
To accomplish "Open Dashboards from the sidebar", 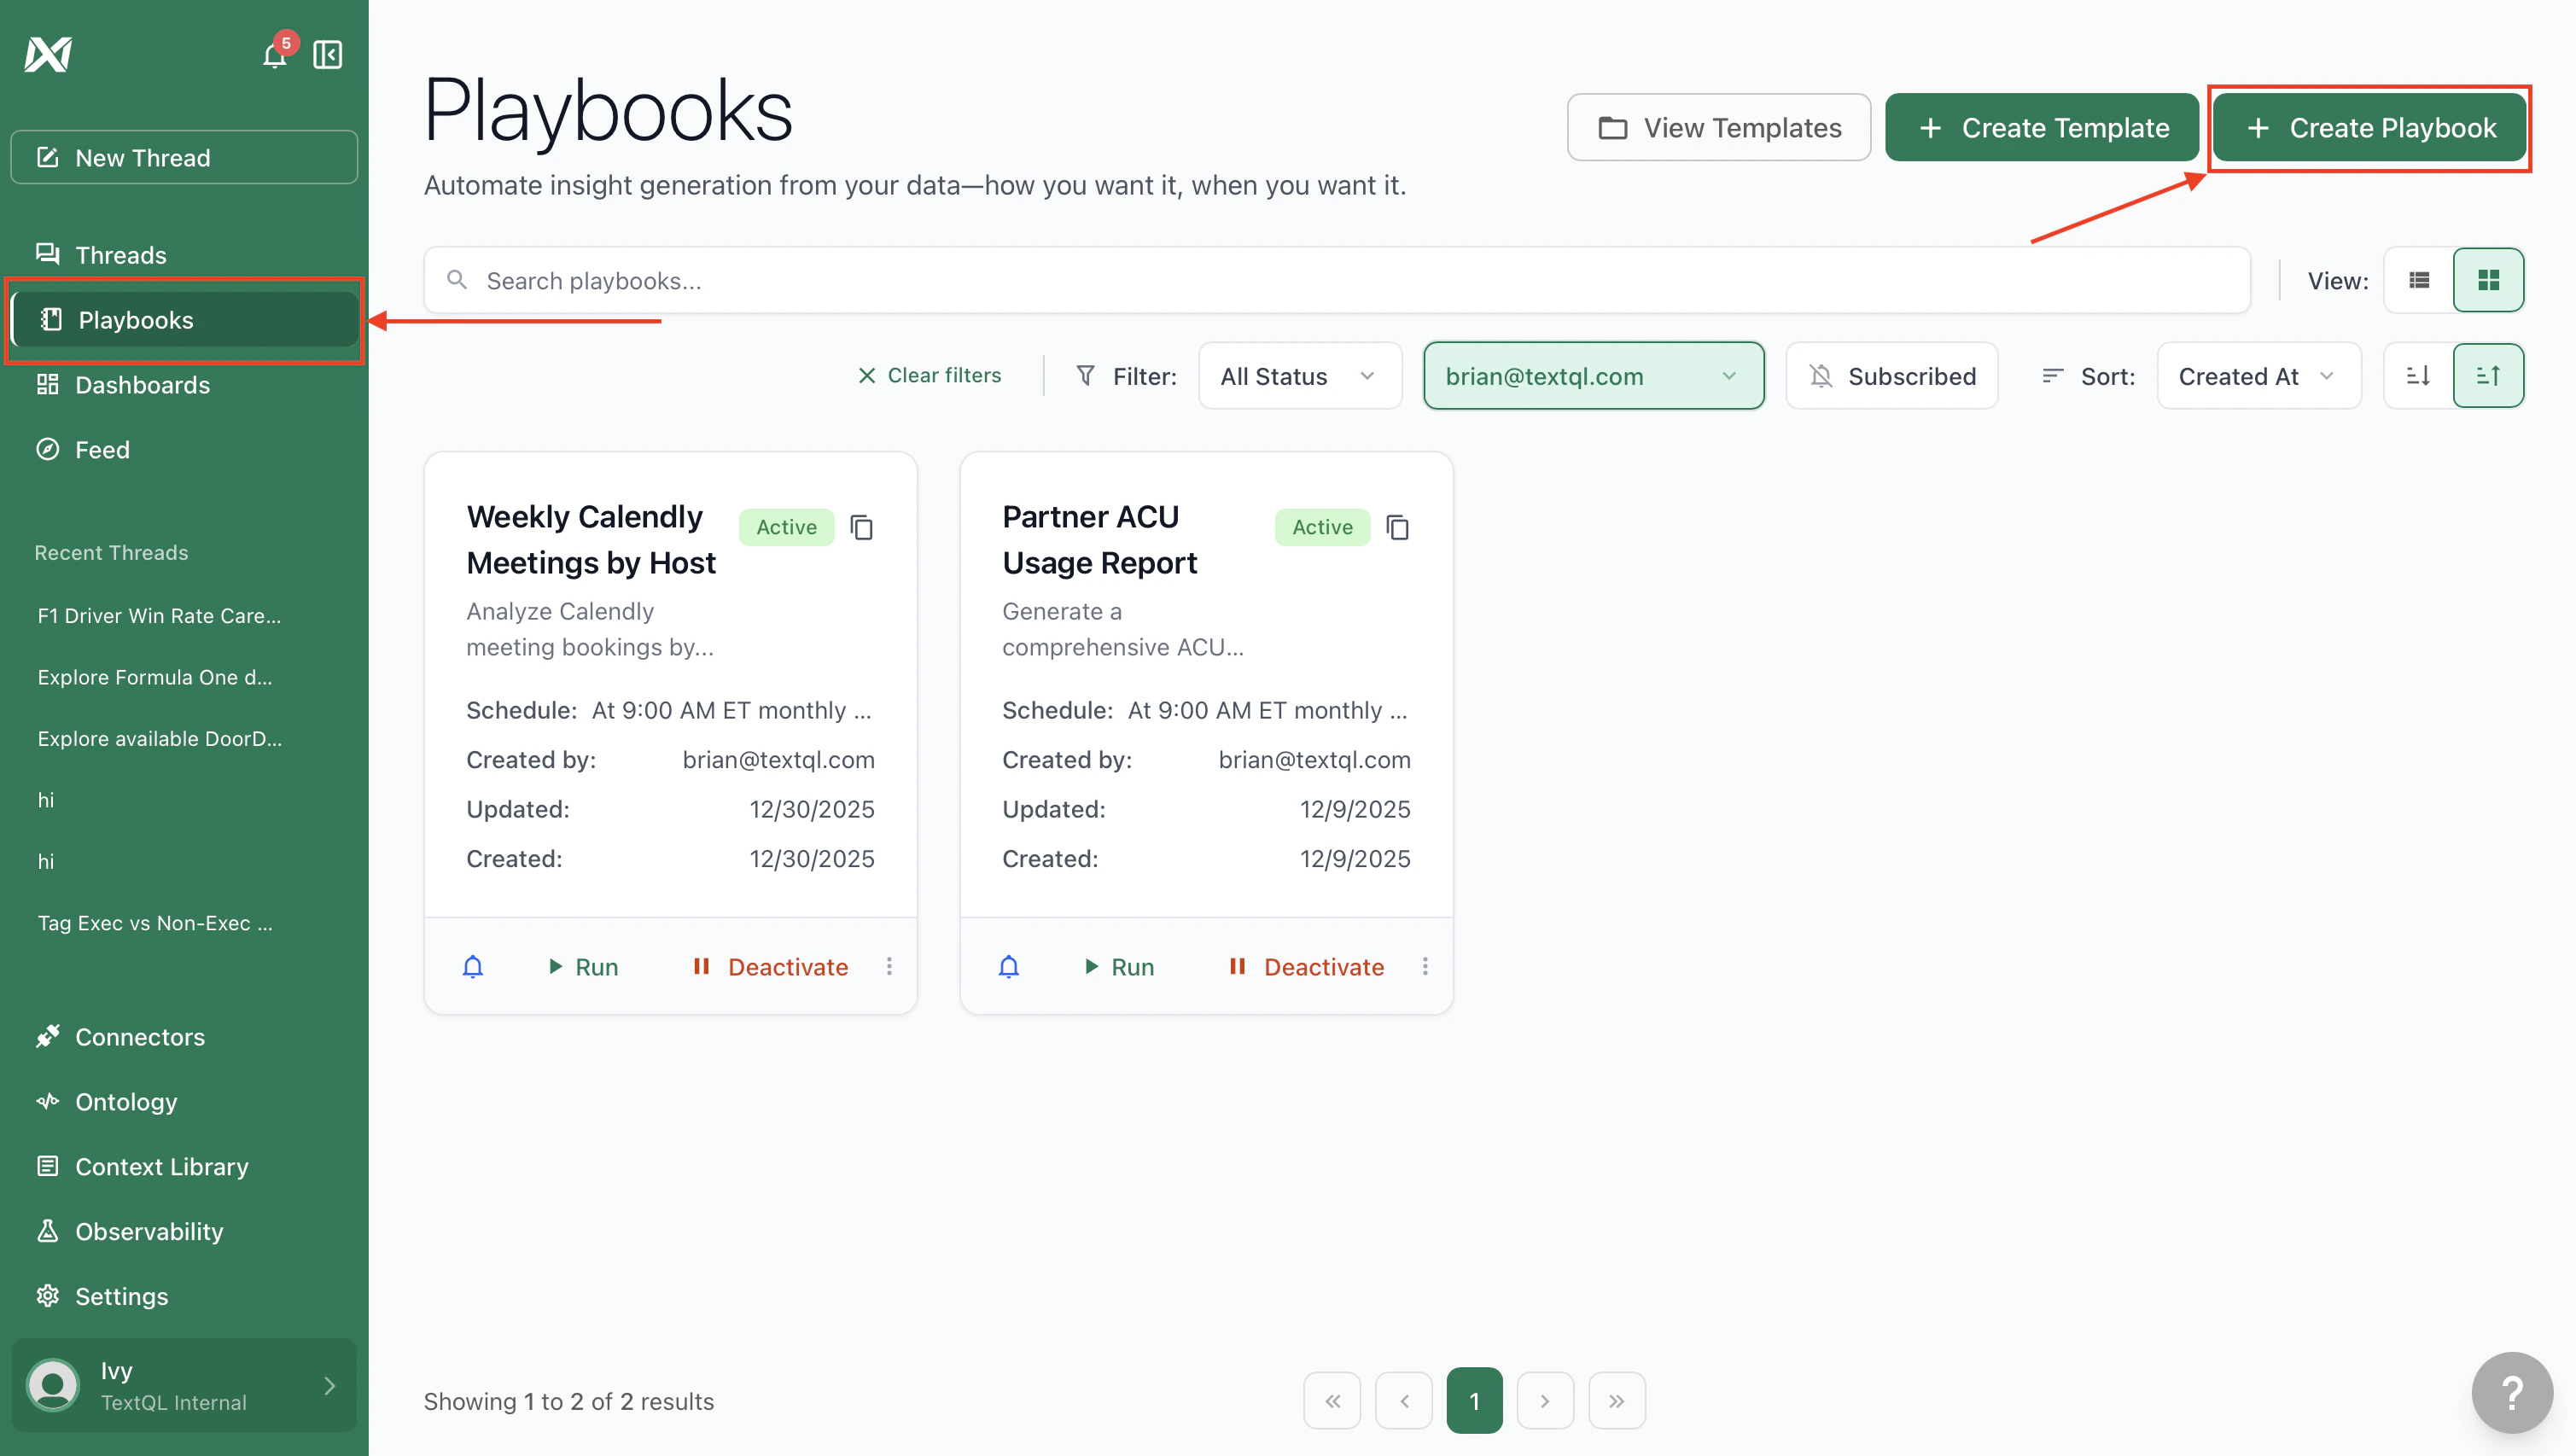I will 142,385.
